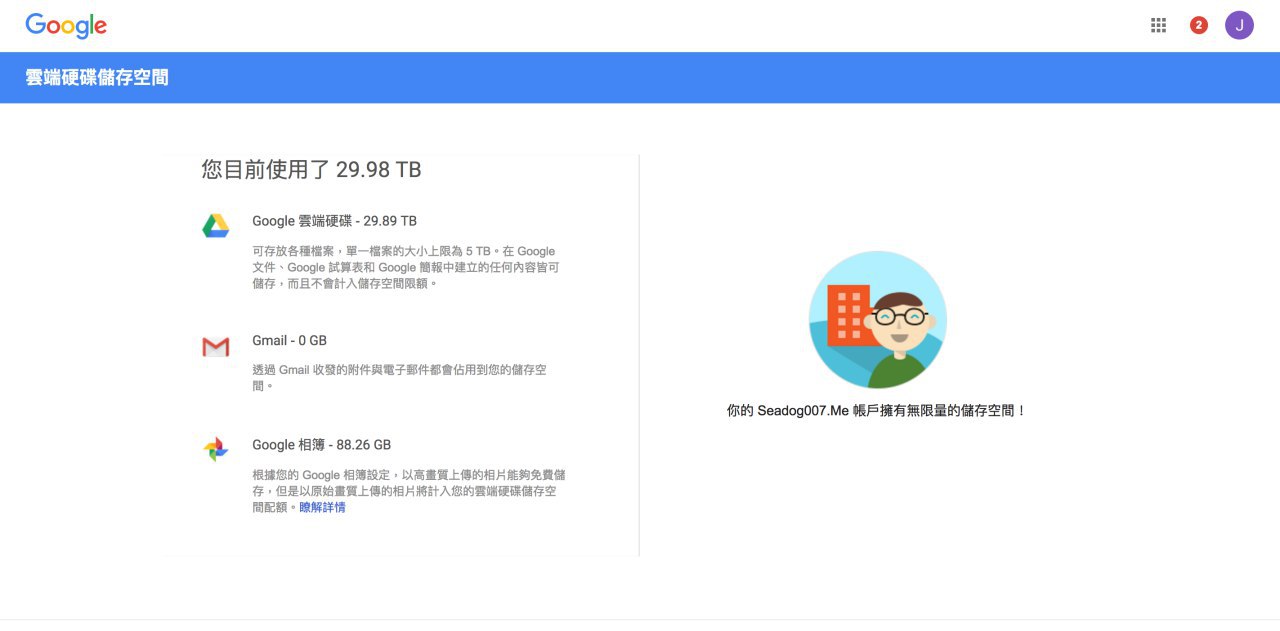Click the Gmail envelope icon

pyautogui.click(x=216, y=347)
